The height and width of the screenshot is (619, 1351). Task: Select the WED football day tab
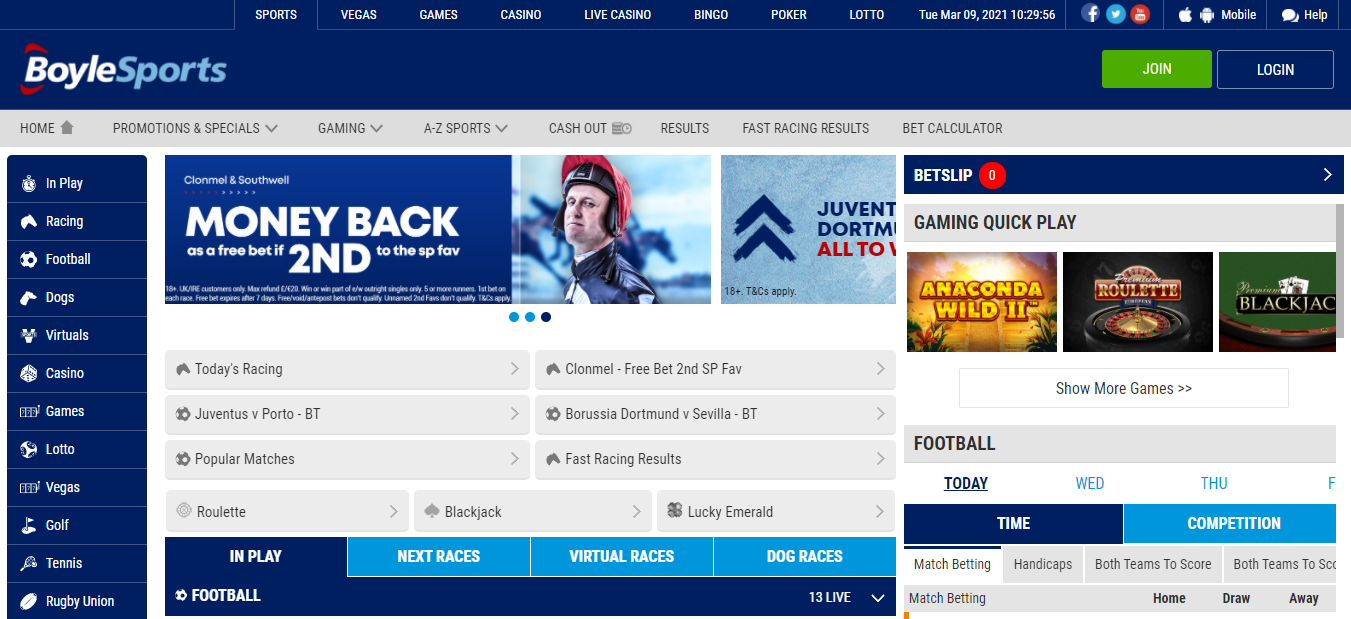(1090, 483)
